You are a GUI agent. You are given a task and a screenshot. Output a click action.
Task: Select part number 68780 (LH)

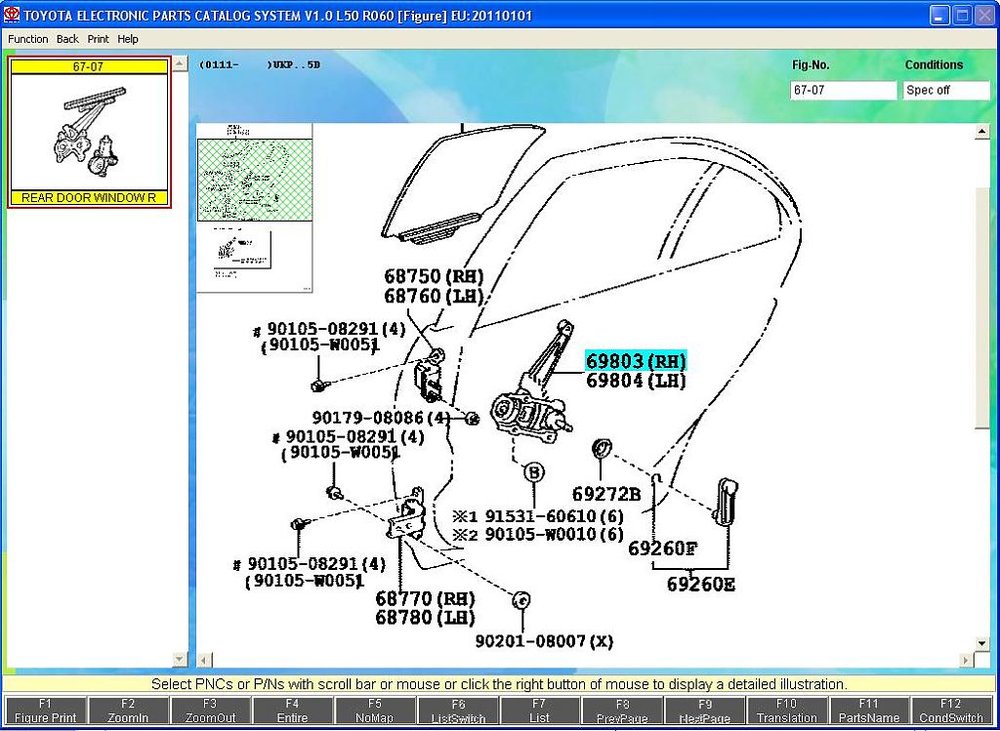click(425, 617)
